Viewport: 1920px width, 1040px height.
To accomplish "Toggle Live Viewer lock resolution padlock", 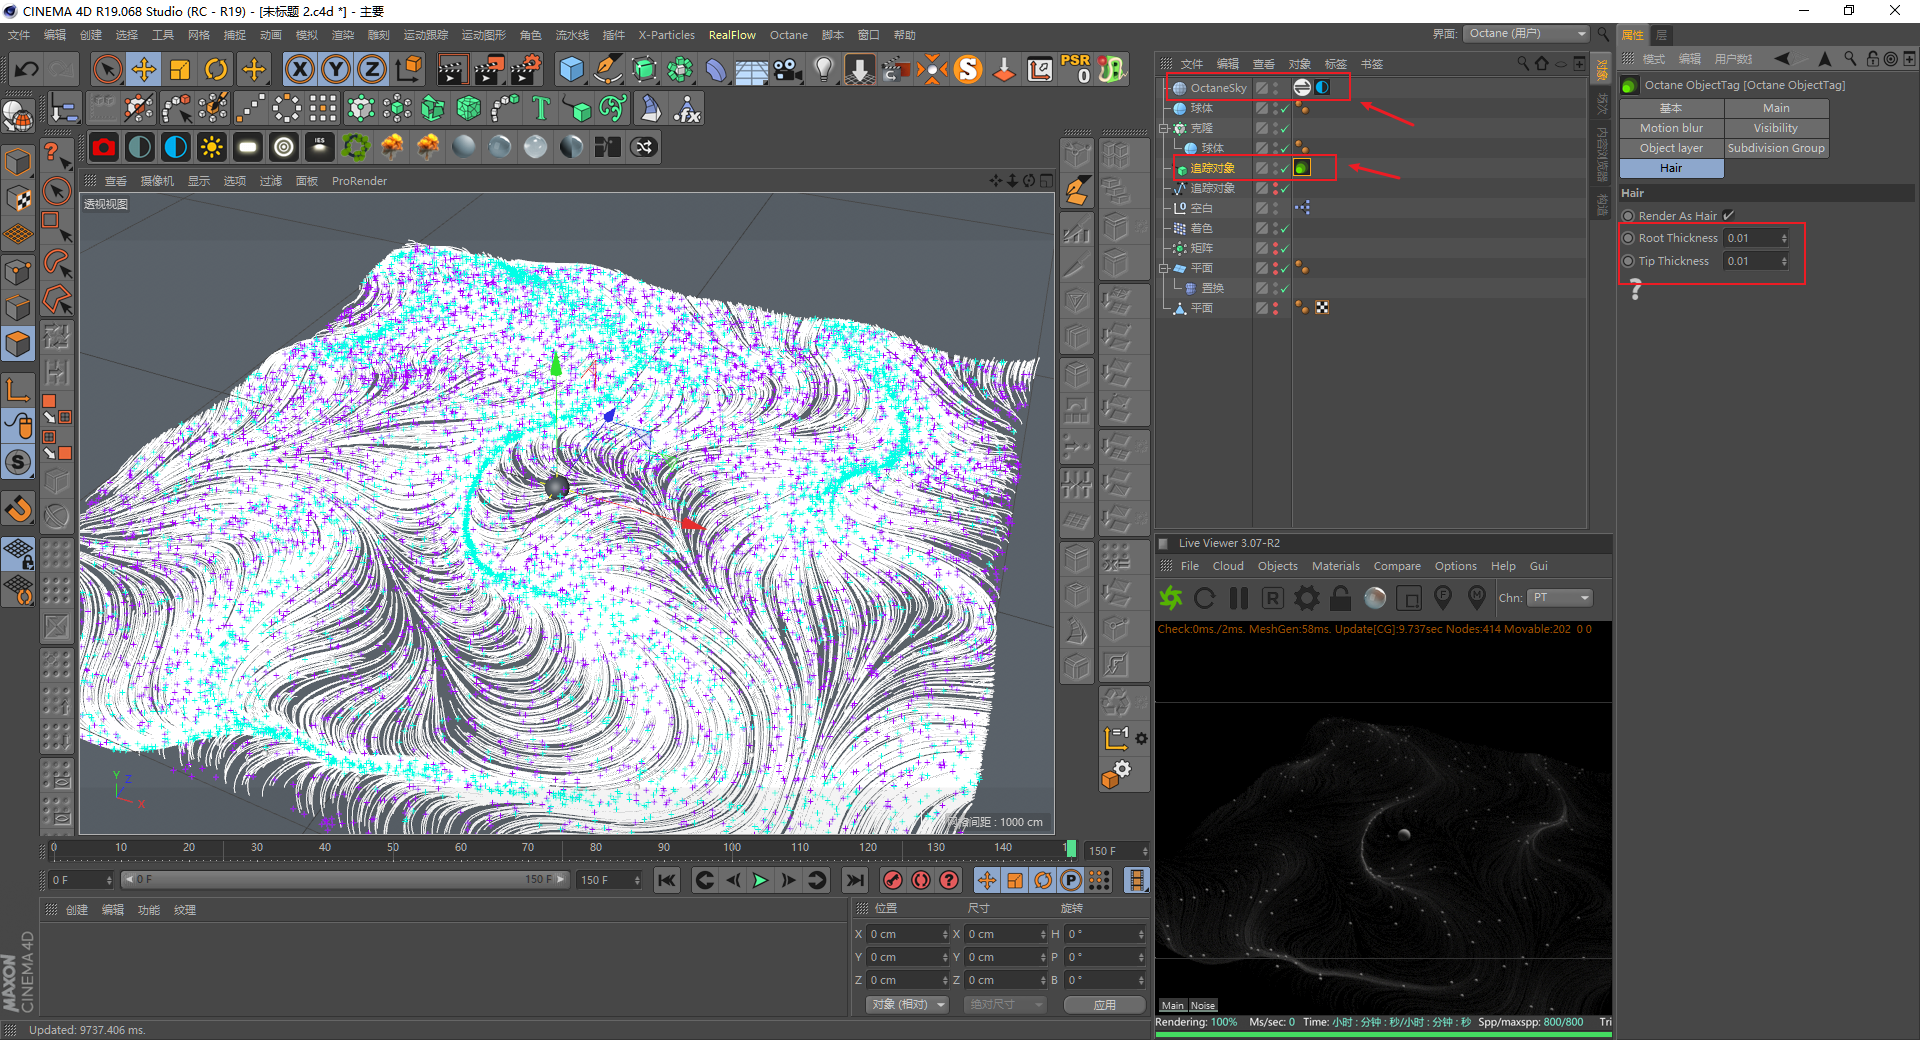I will tap(1340, 598).
